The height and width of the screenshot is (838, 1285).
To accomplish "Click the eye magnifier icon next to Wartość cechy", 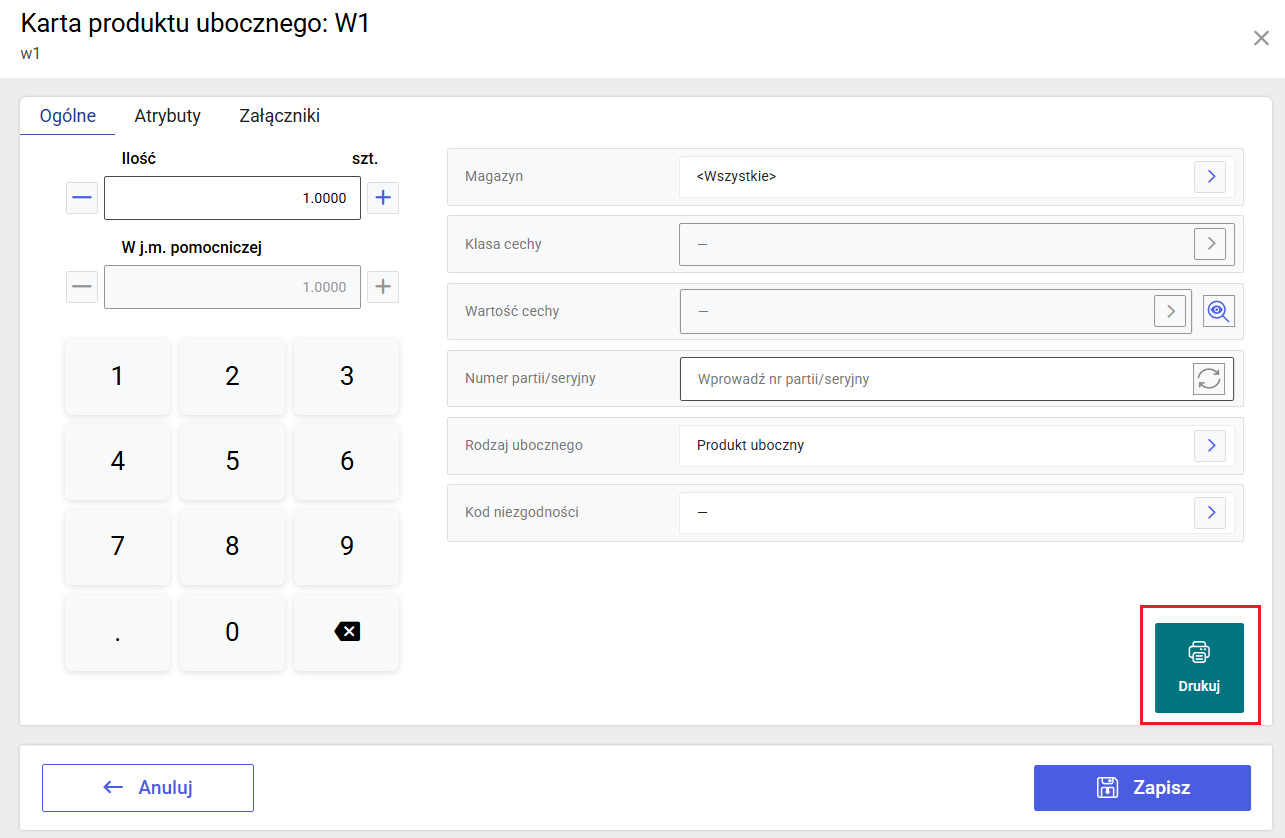I will click(1218, 311).
